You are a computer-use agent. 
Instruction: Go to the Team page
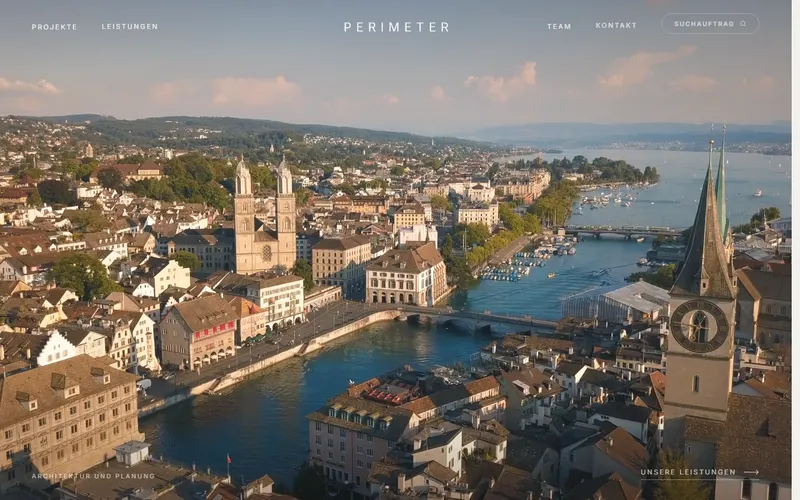pos(559,27)
